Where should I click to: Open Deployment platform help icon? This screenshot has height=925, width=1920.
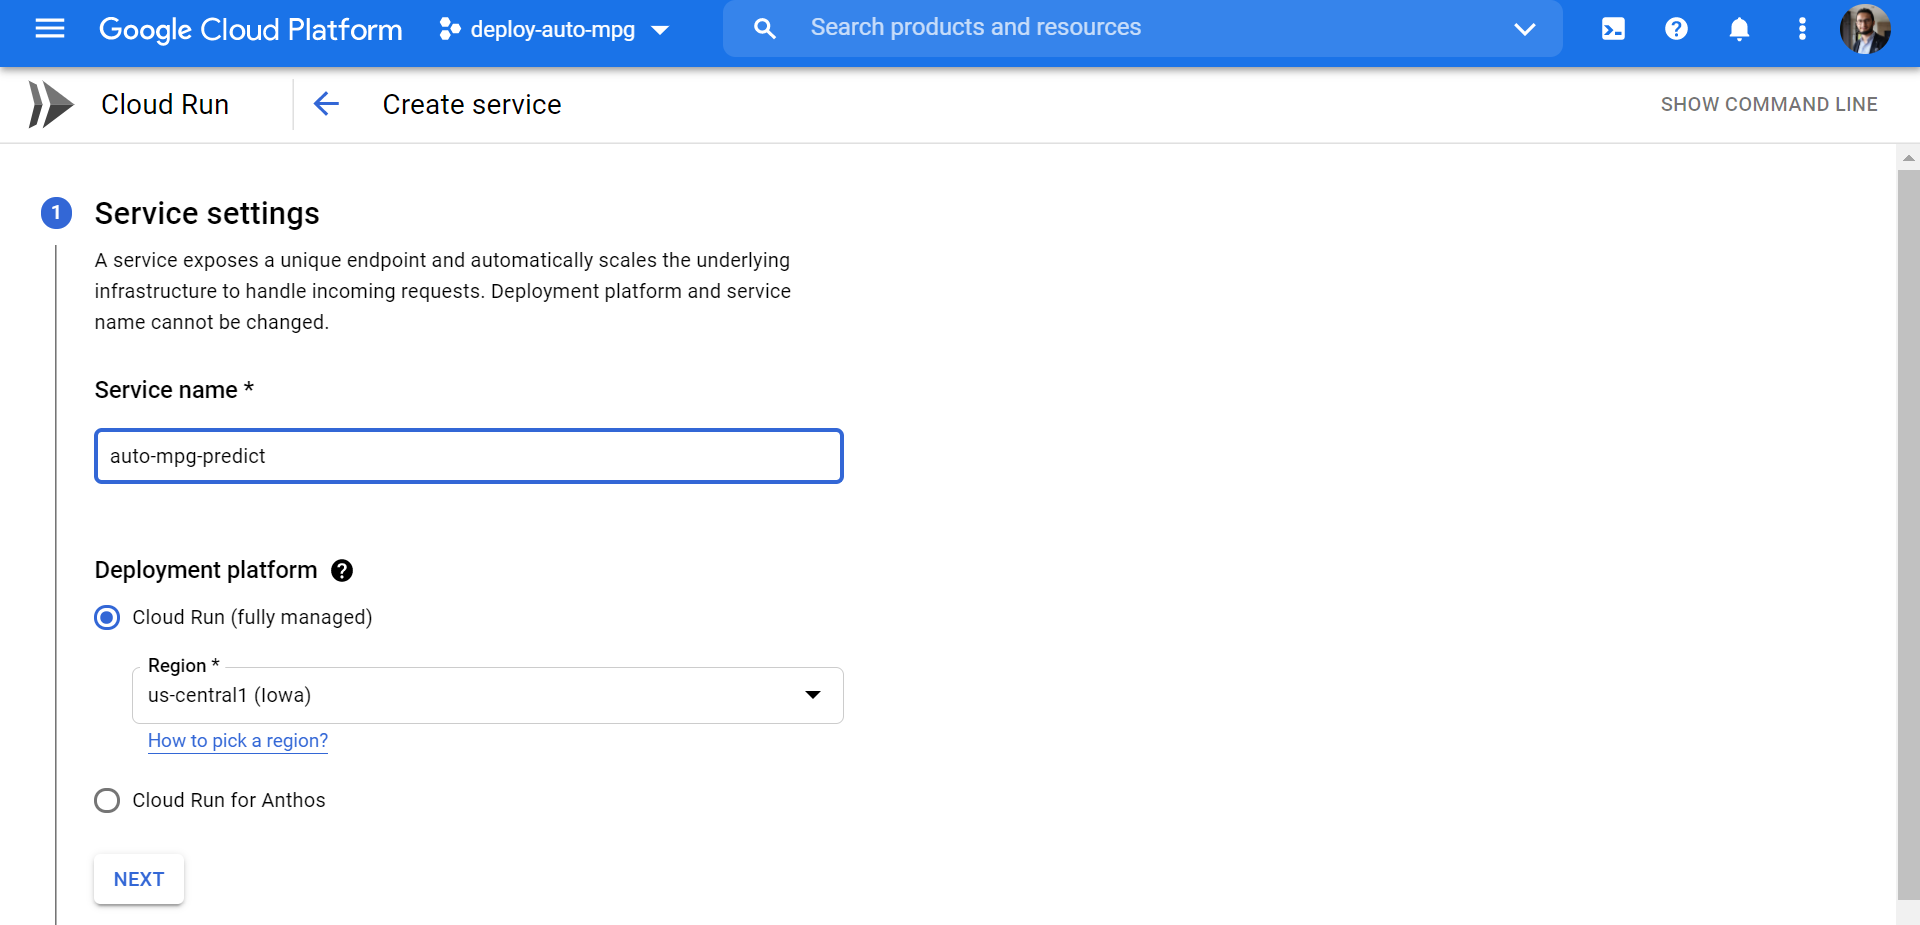click(342, 570)
